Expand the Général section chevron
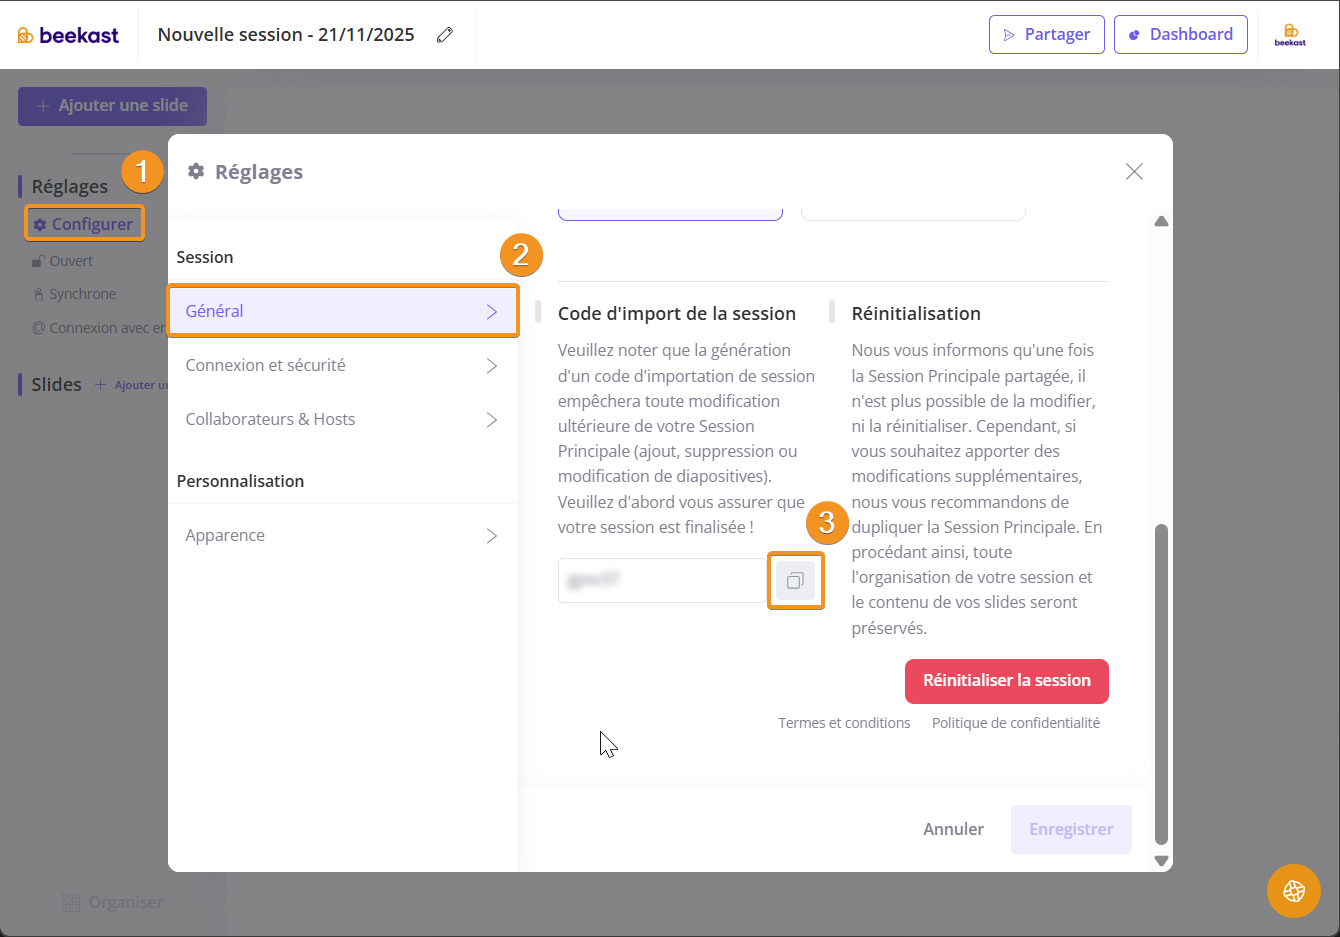1340x937 pixels. [x=491, y=312]
